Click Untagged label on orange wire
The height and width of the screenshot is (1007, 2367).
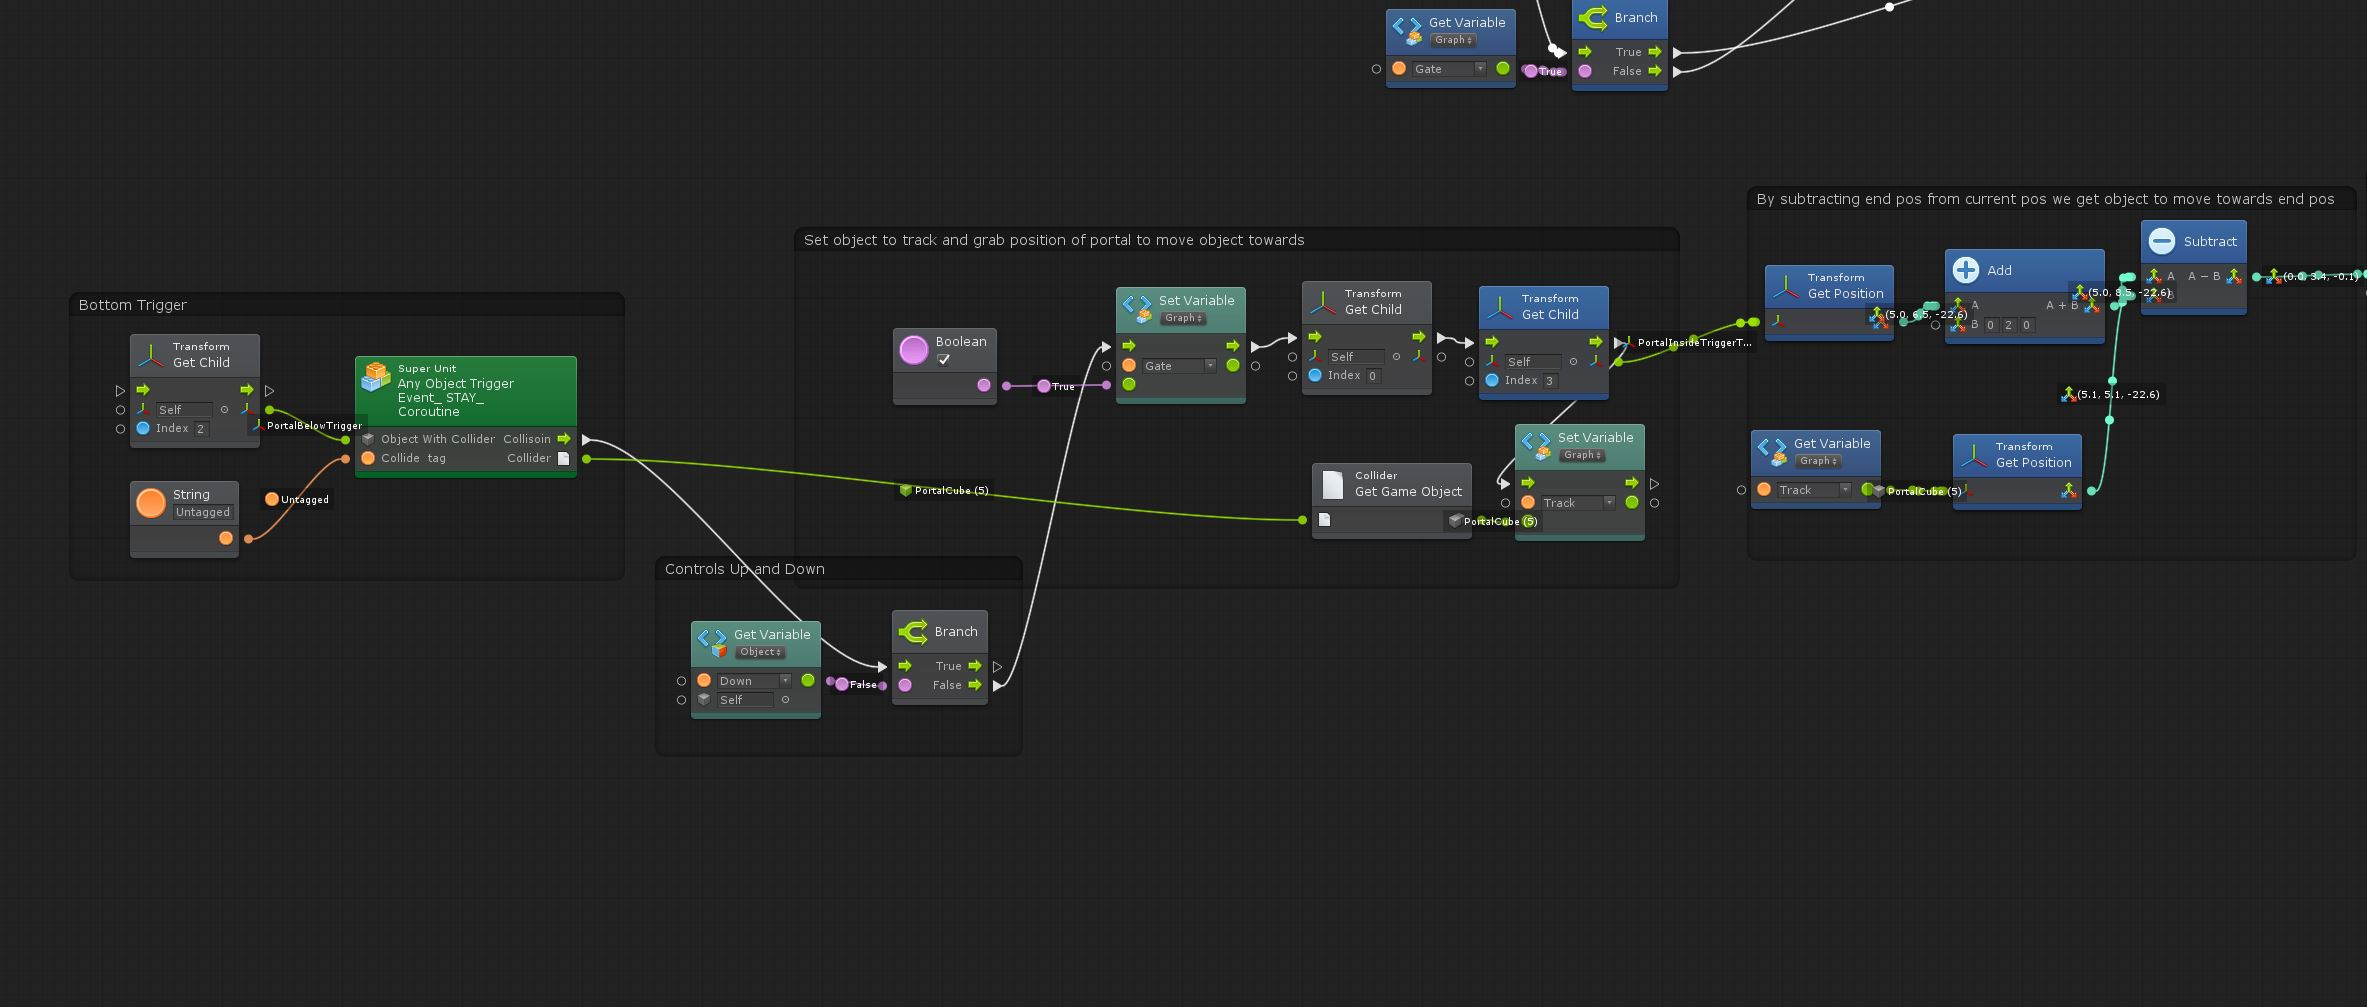297,499
